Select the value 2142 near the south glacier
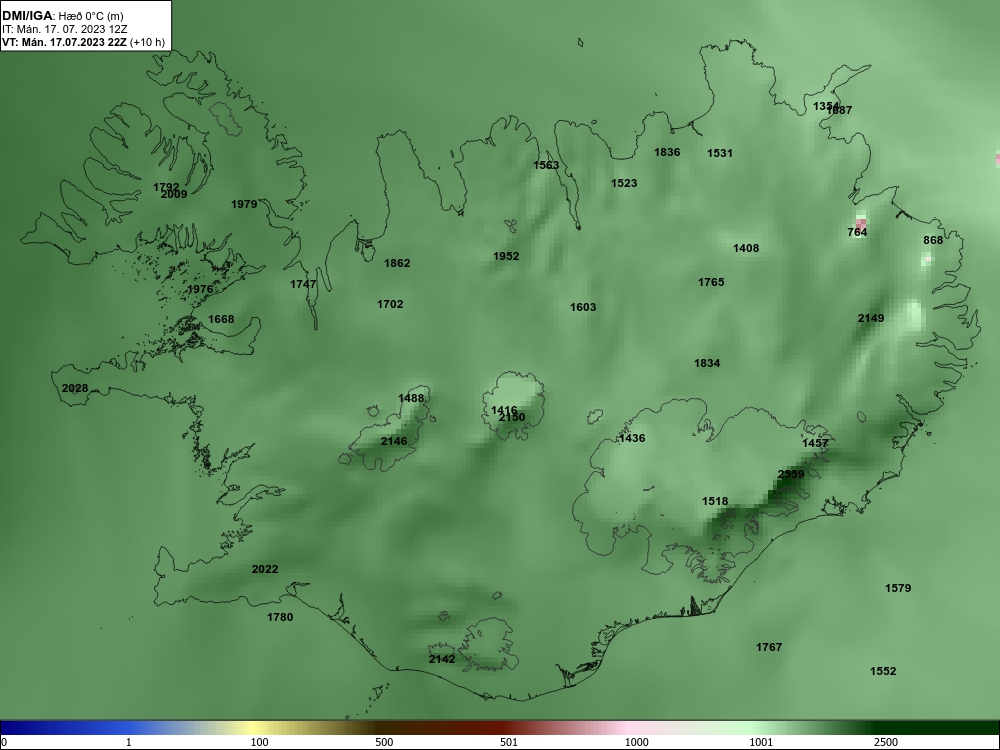The height and width of the screenshot is (750, 1000). 442,659
